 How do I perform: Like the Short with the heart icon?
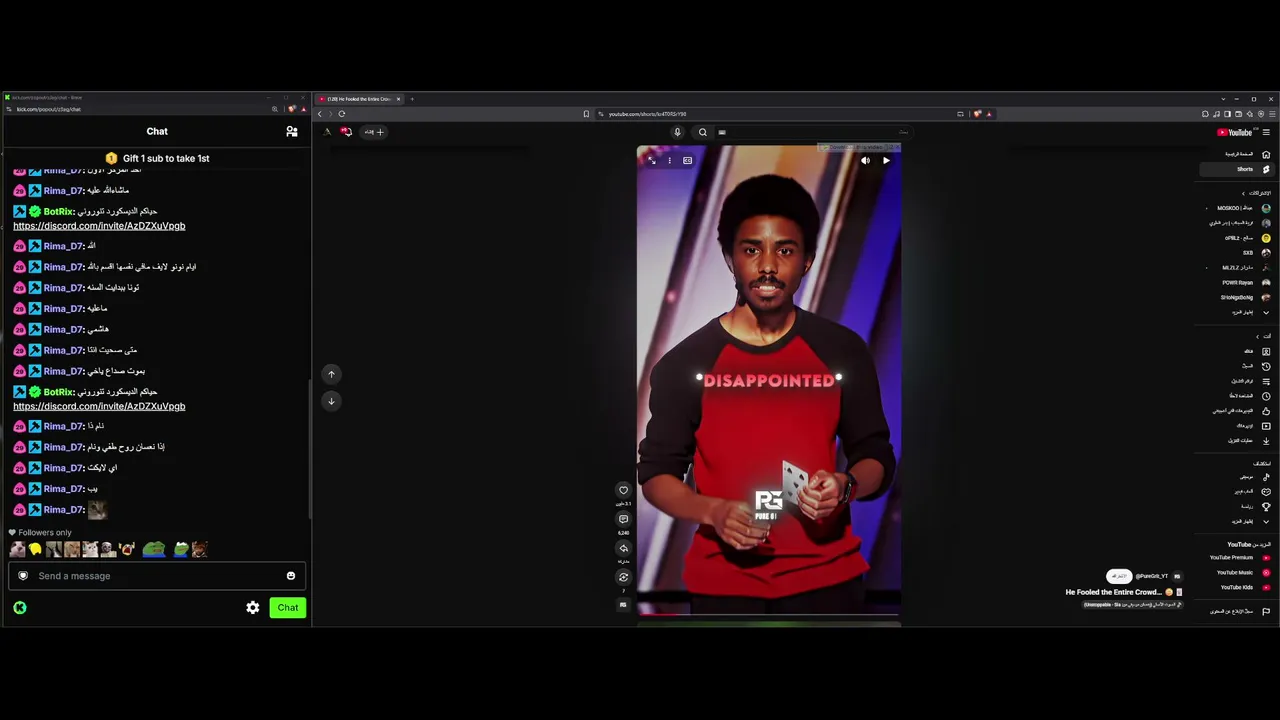click(623, 490)
